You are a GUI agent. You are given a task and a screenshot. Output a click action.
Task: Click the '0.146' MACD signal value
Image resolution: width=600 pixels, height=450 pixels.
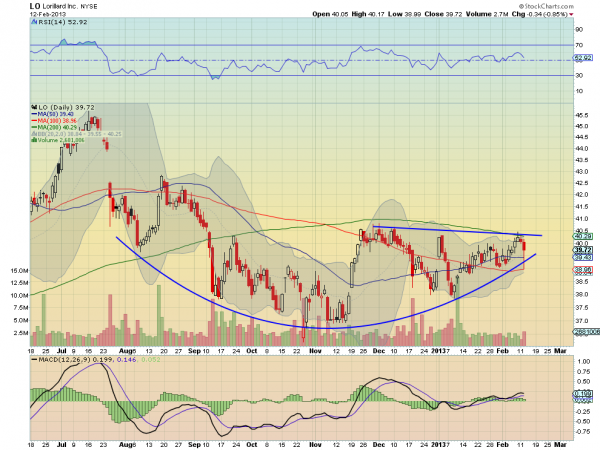pos(127,360)
